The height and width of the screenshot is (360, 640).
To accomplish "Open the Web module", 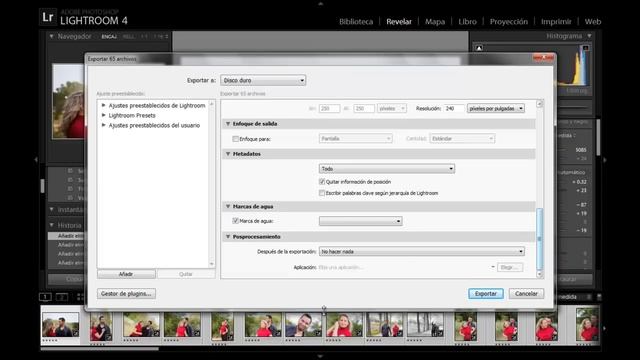I will tap(593, 22).
